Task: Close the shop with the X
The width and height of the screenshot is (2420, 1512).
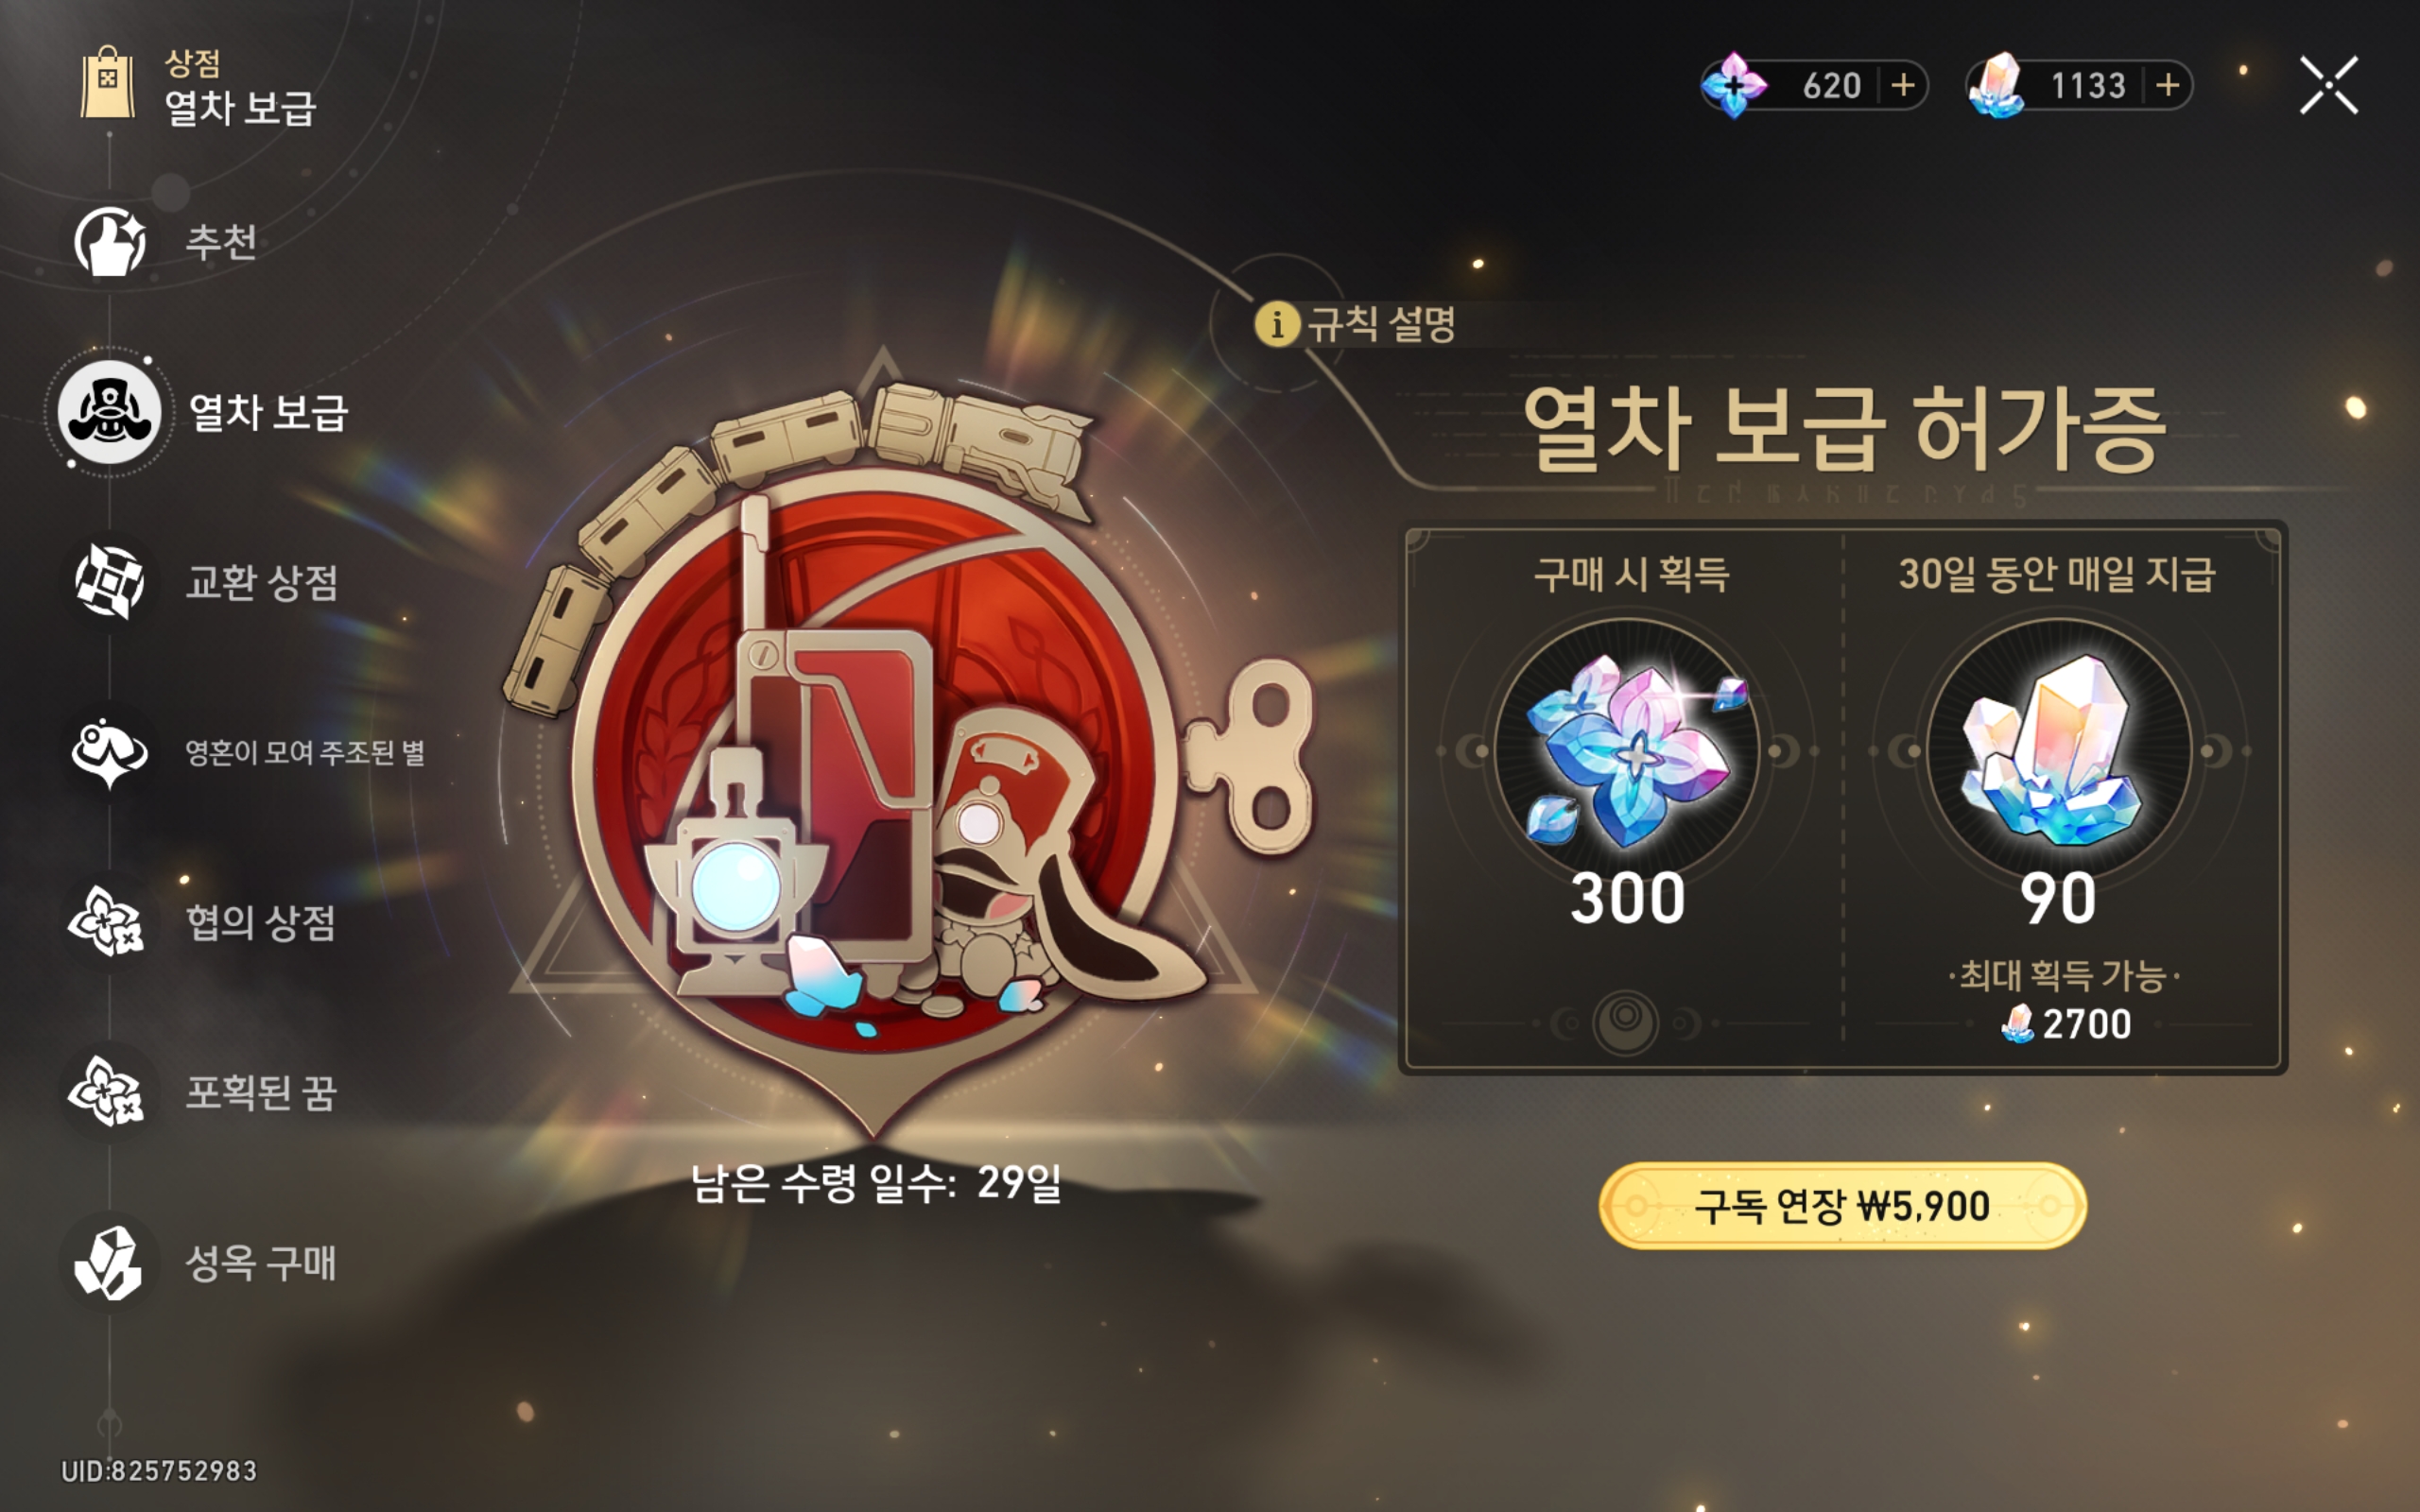Action: (2329, 85)
